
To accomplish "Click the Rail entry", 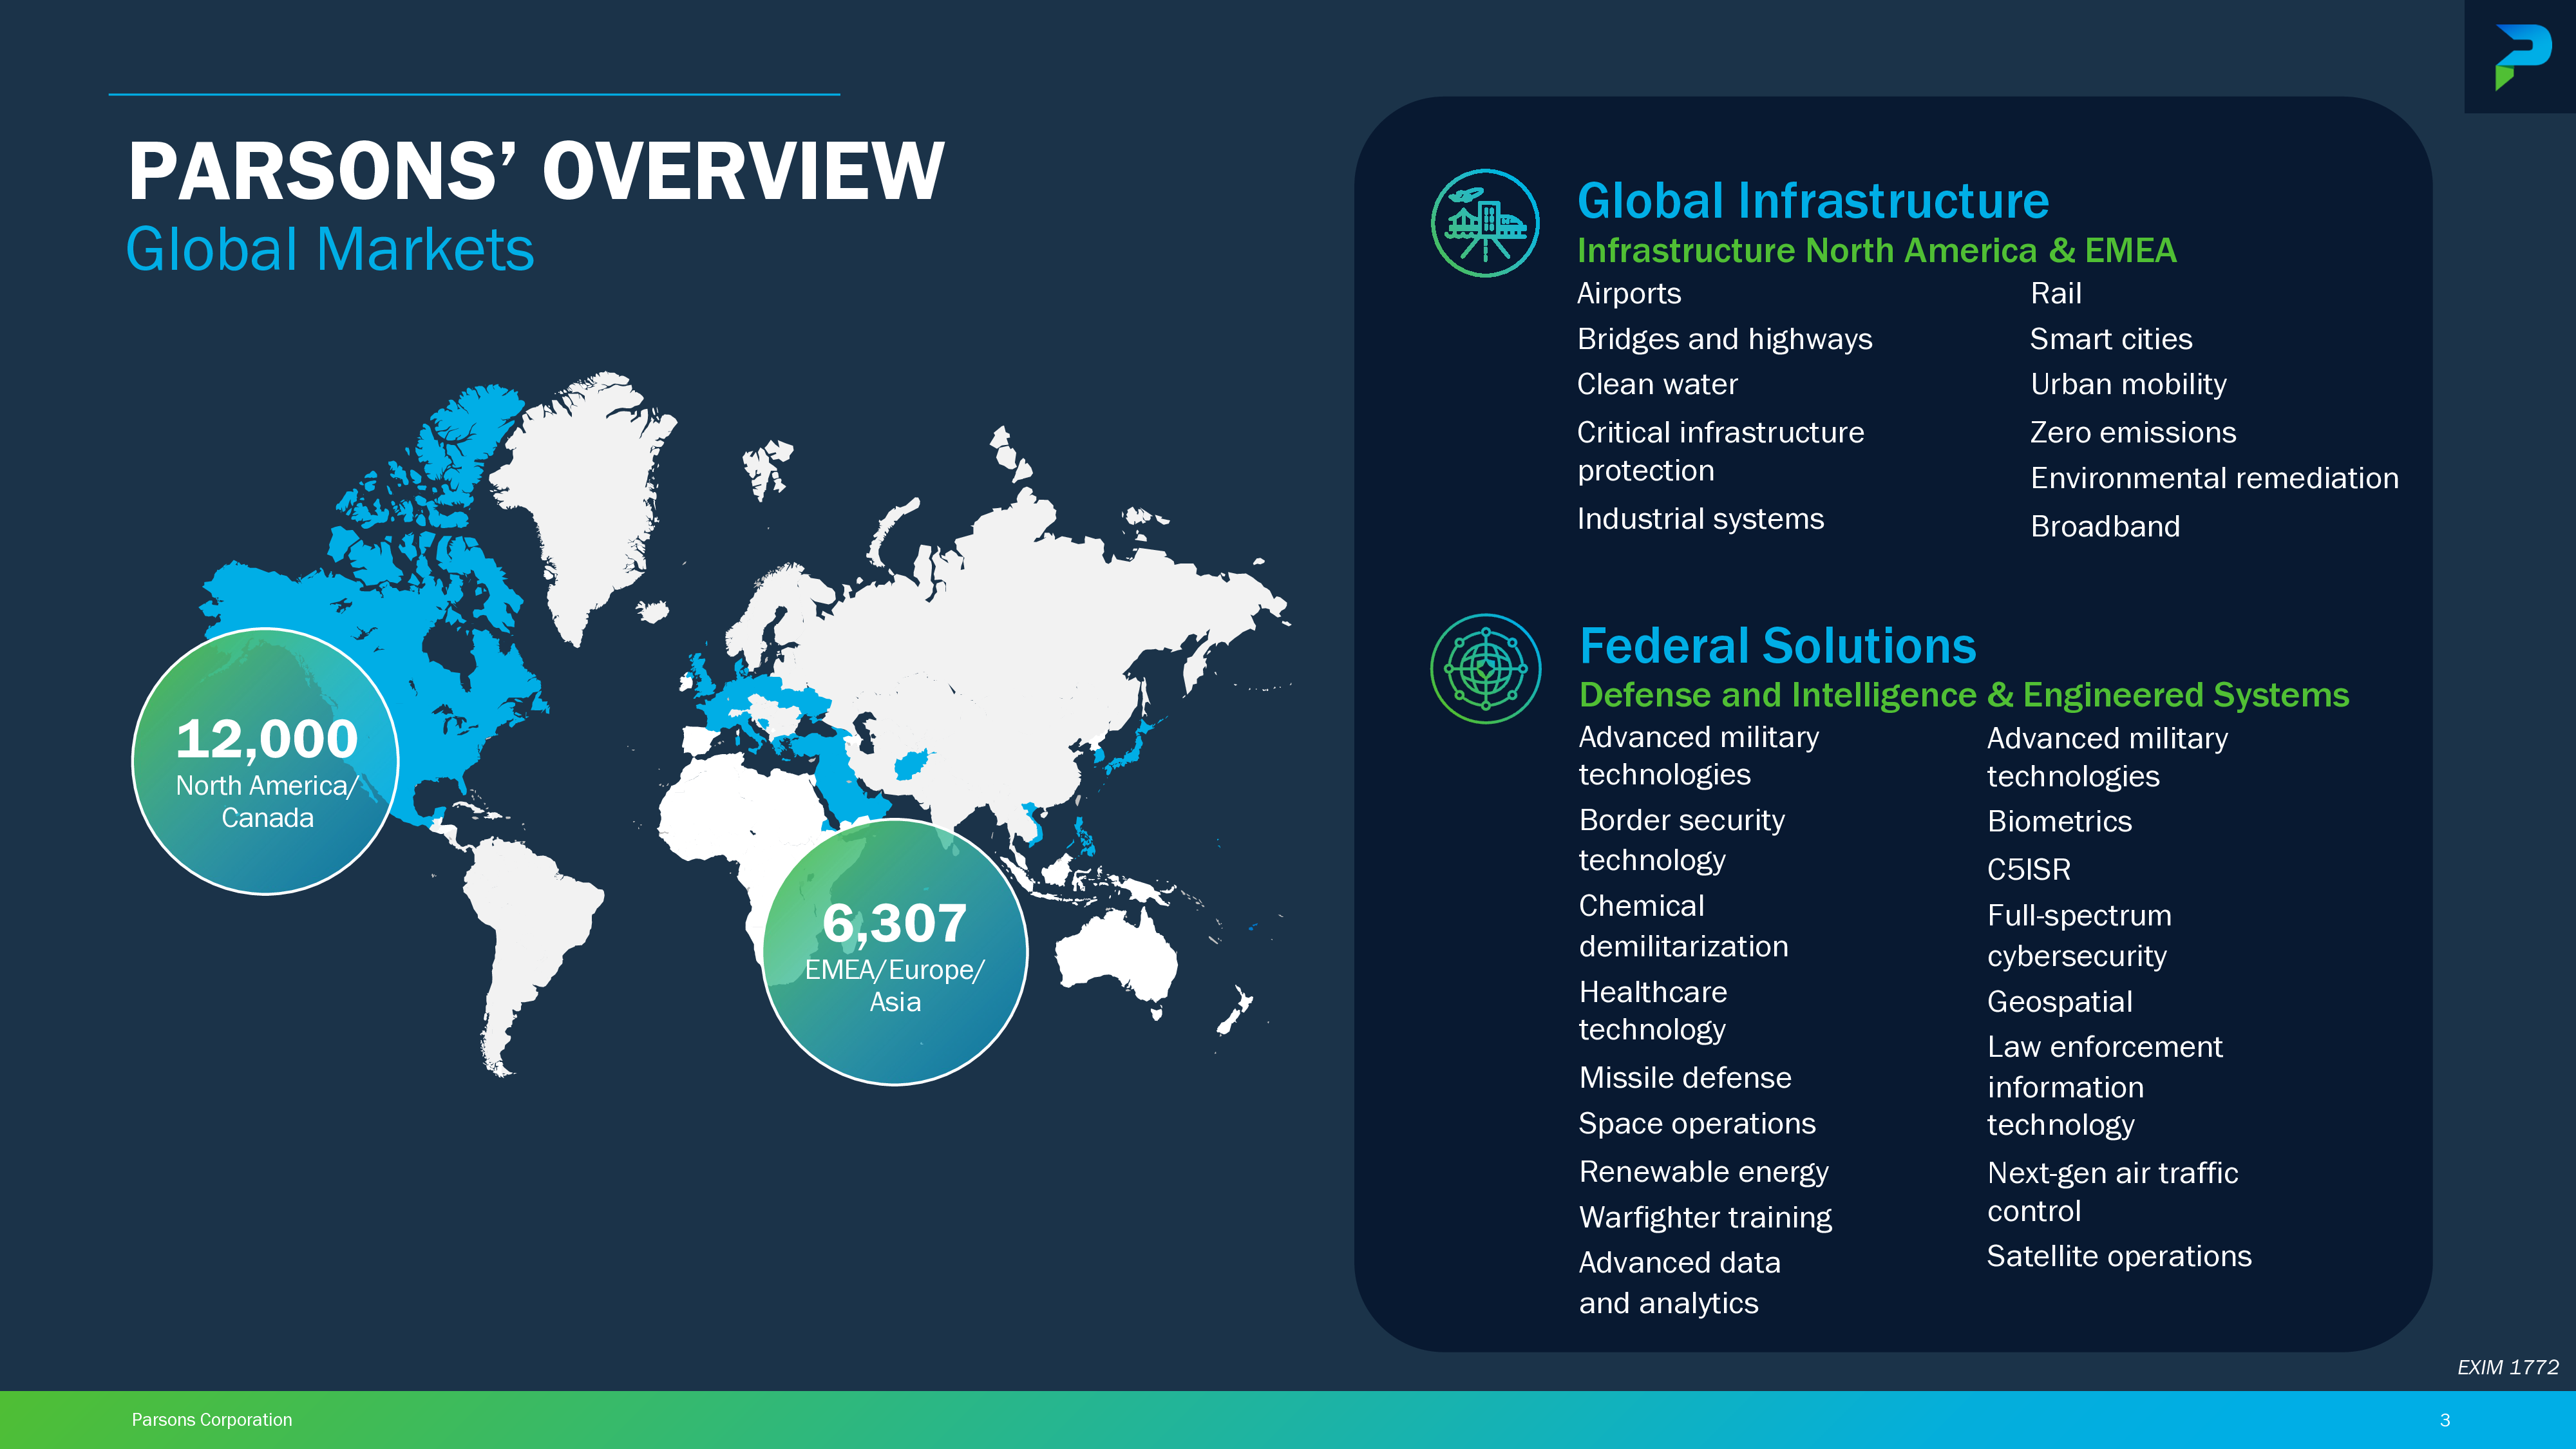I will pos(2056,293).
